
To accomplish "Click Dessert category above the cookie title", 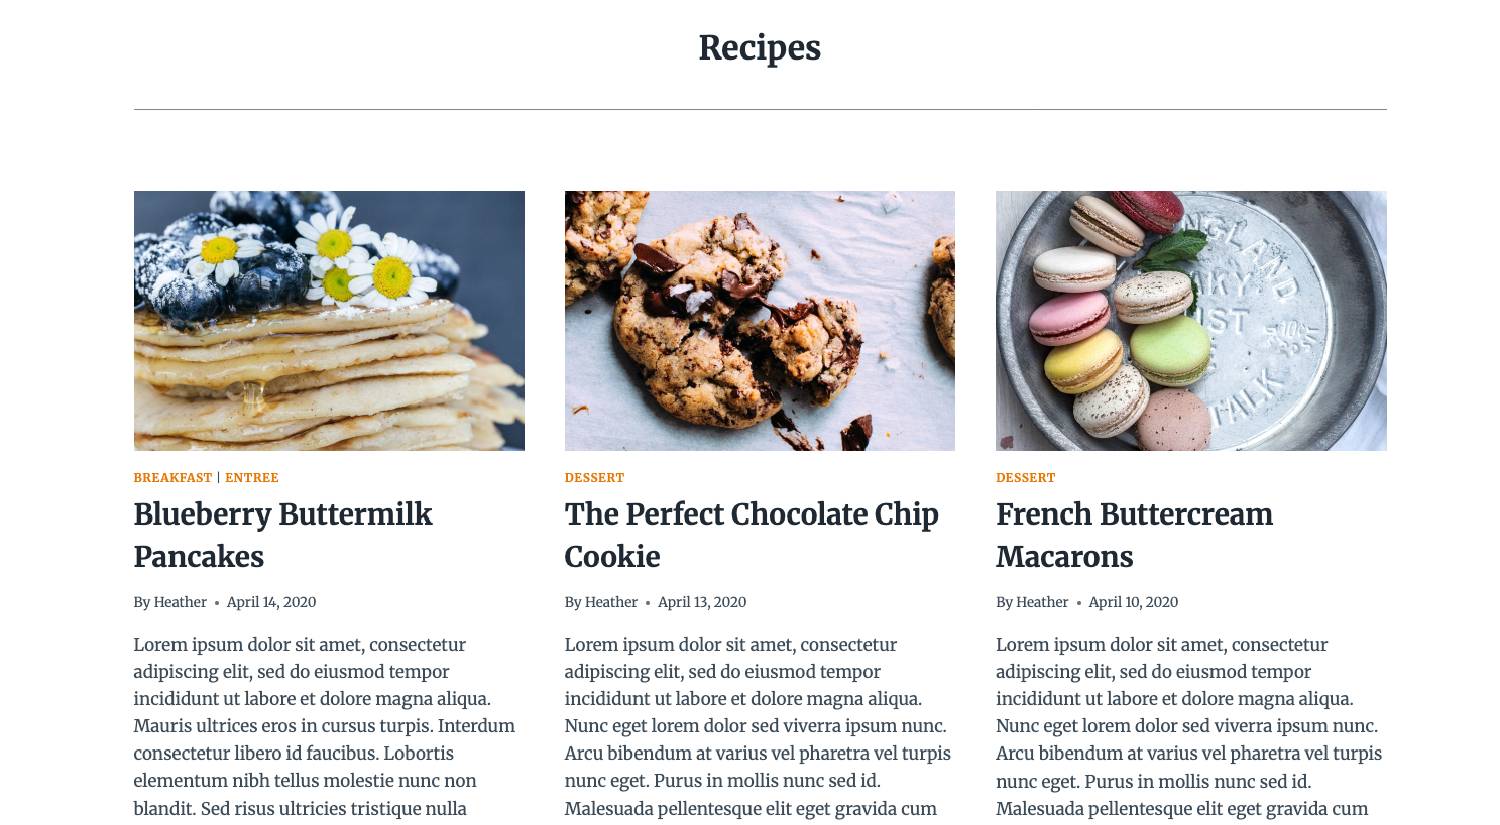I will click(594, 478).
